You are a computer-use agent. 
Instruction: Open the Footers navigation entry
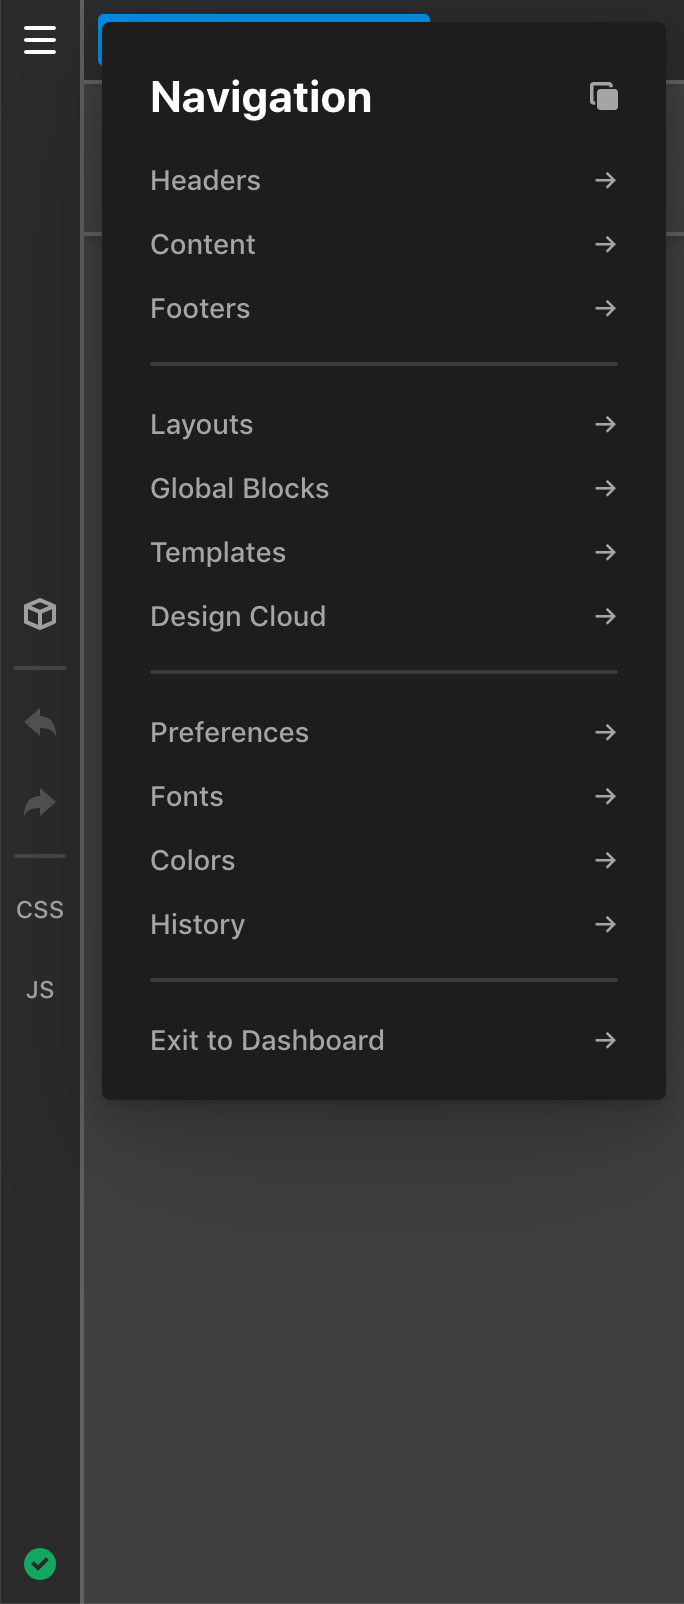(200, 309)
